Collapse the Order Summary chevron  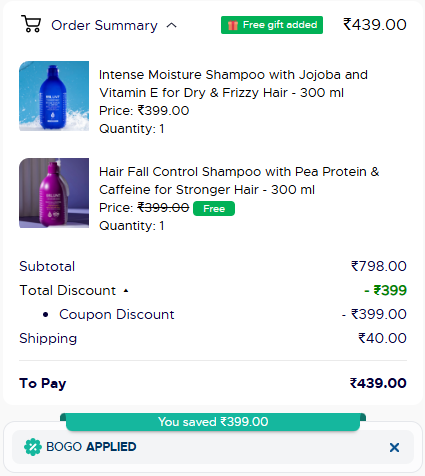coord(172,25)
